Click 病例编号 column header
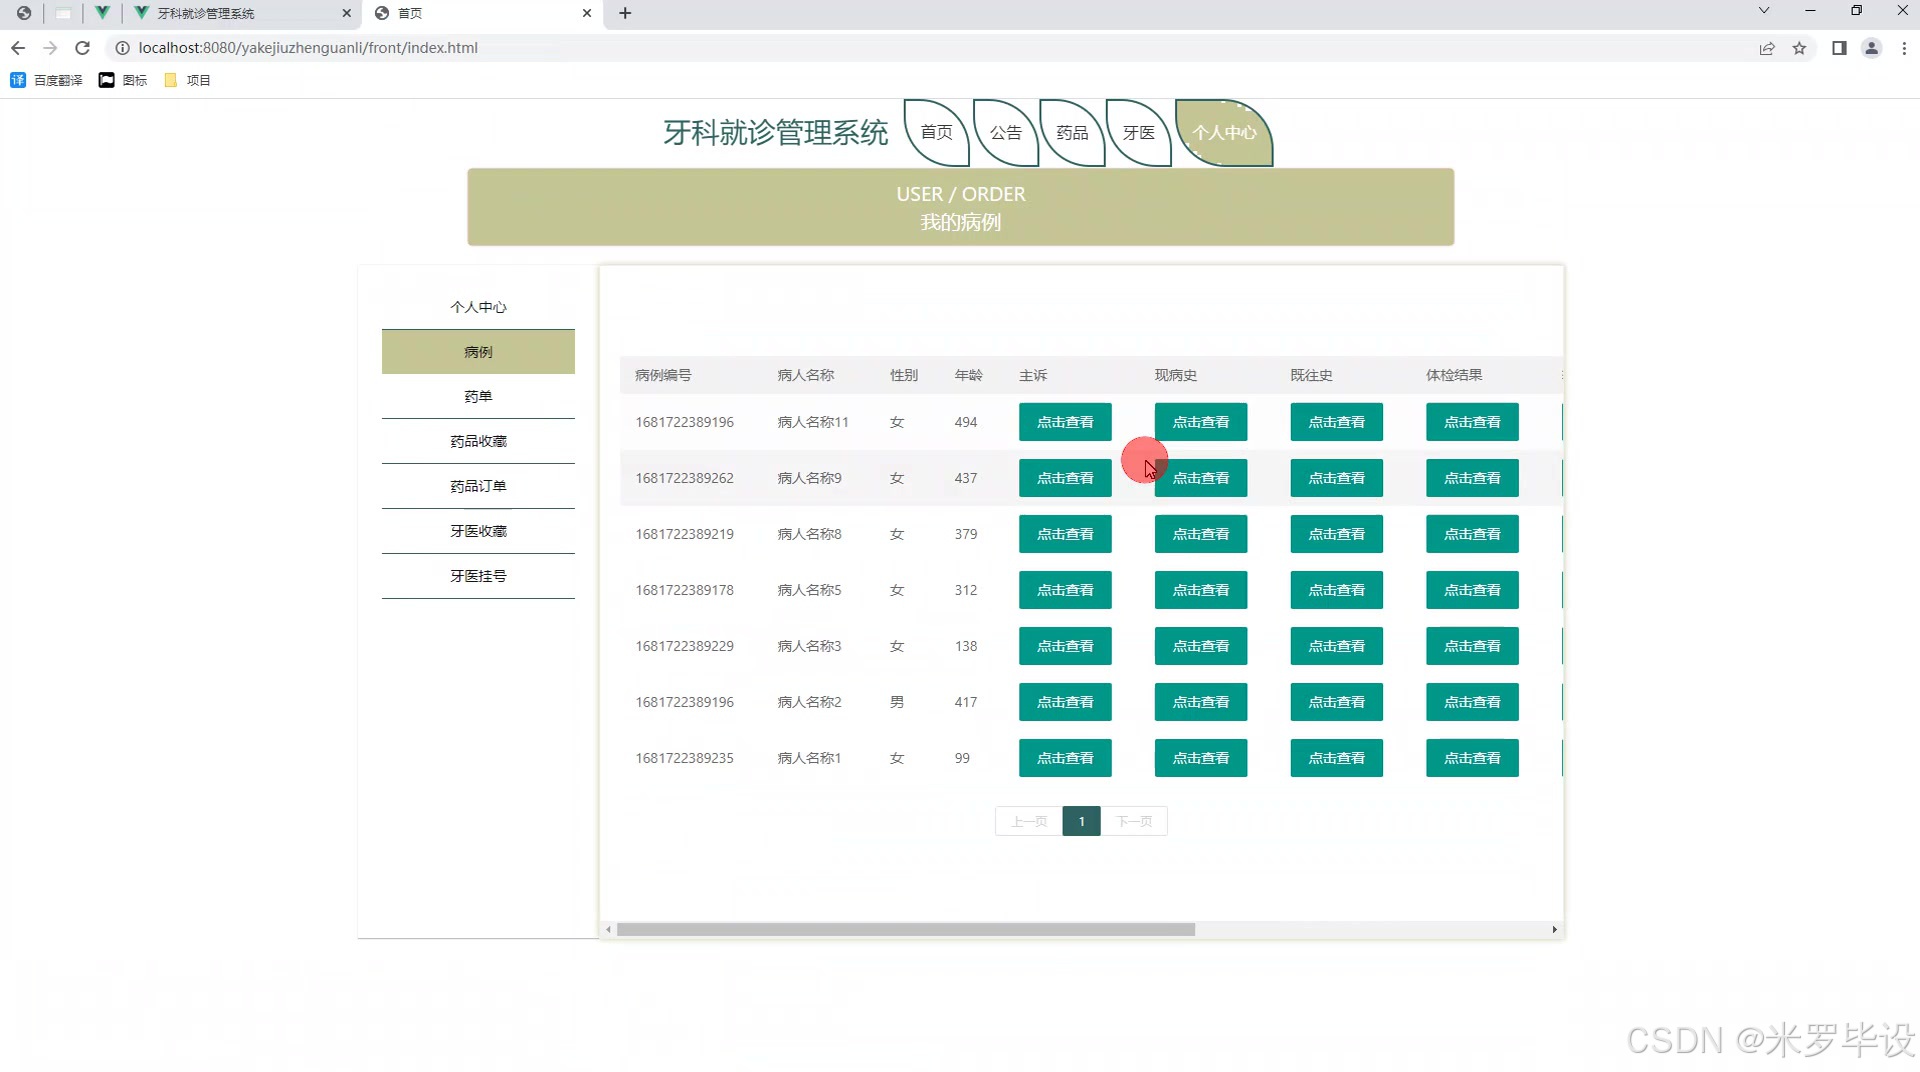1920x1072 pixels. pyautogui.click(x=663, y=375)
